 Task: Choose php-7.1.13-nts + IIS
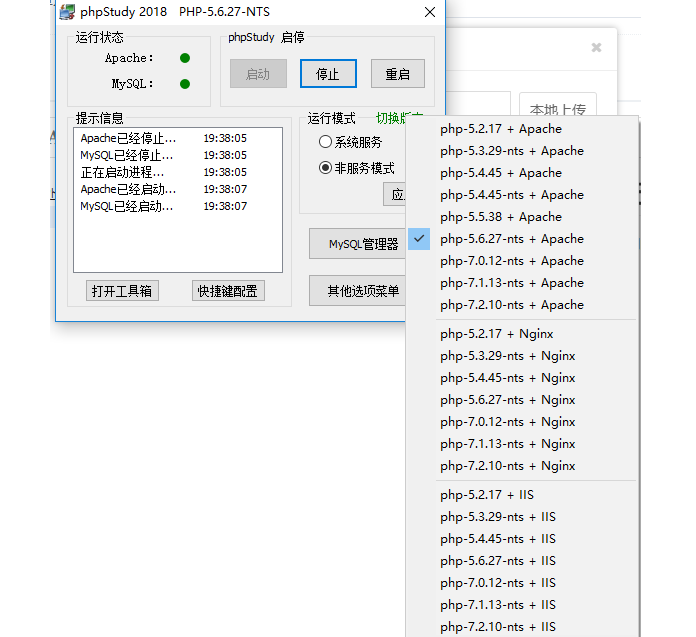coord(522,605)
